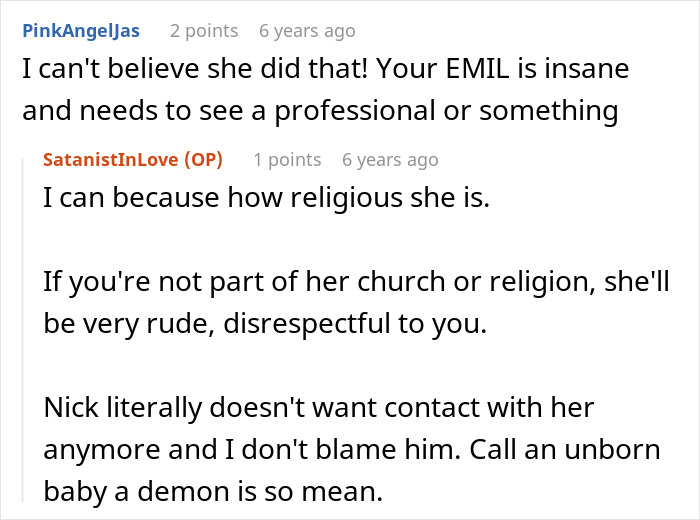This screenshot has height=520, width=700.
Task: Open PinkAngelJas user profile
Action: click(x=81, y=31)
